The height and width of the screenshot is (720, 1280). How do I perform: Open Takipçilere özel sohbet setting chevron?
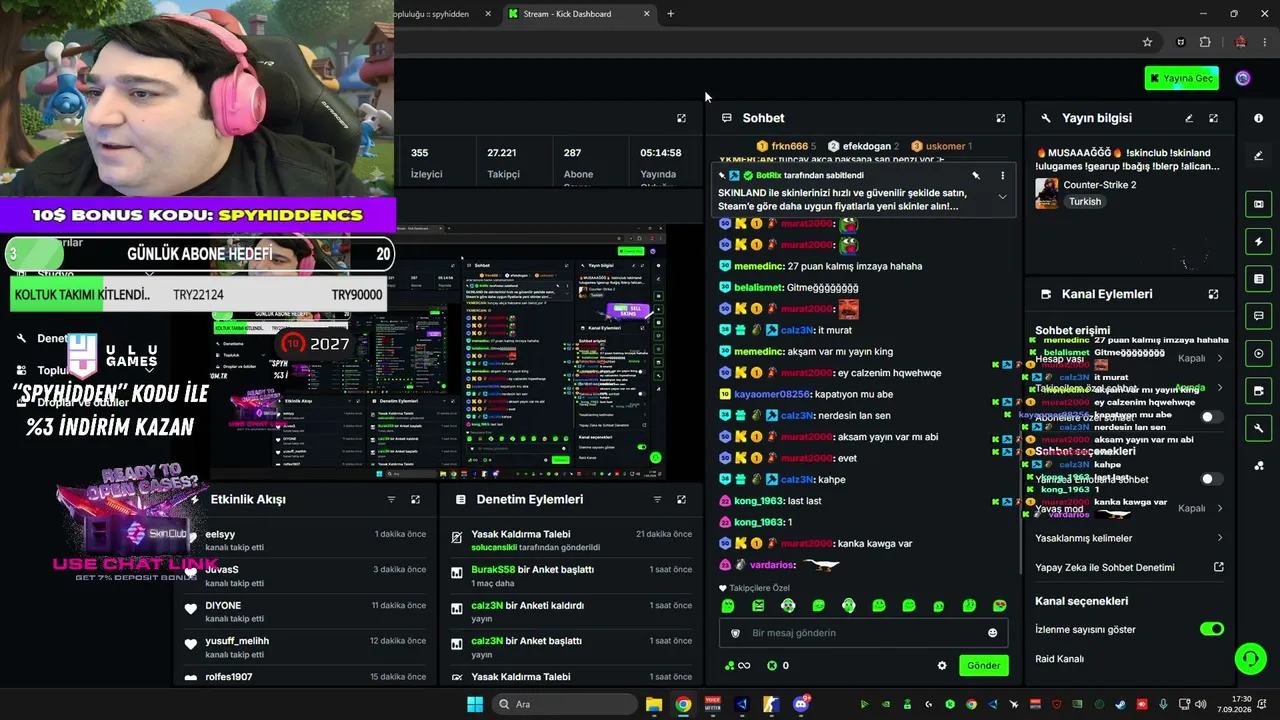[x=1219, y=387]
